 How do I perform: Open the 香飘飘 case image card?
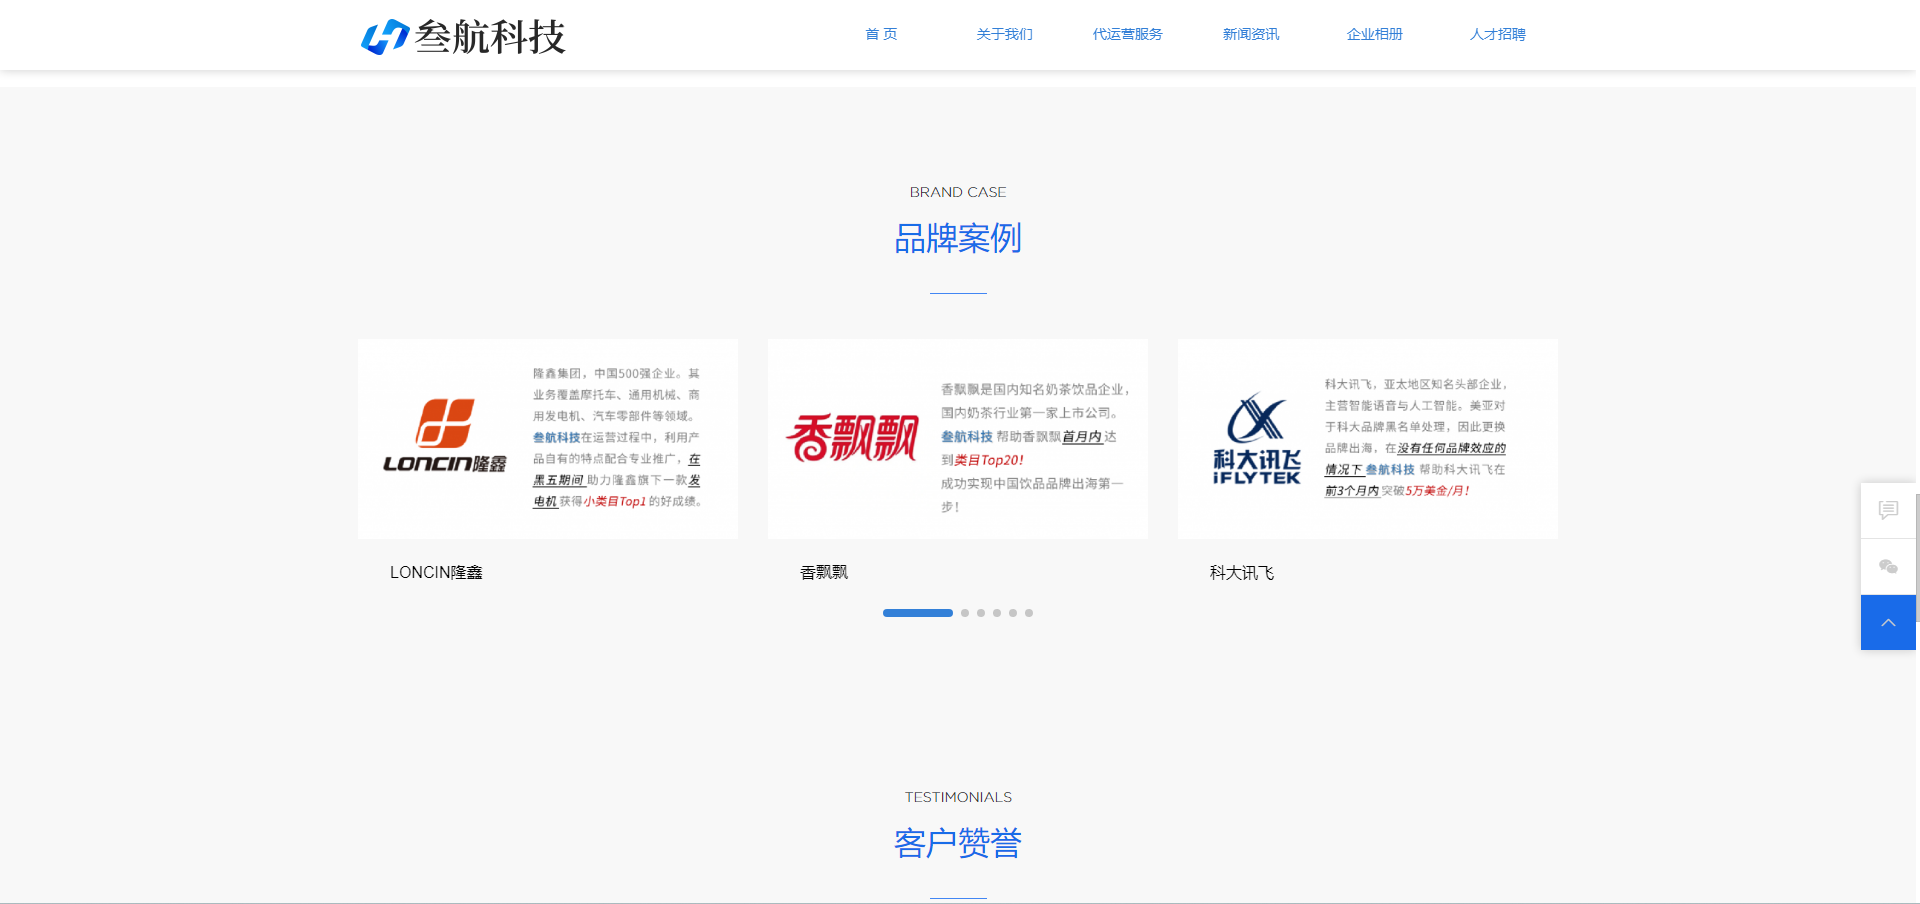[958, 439]
